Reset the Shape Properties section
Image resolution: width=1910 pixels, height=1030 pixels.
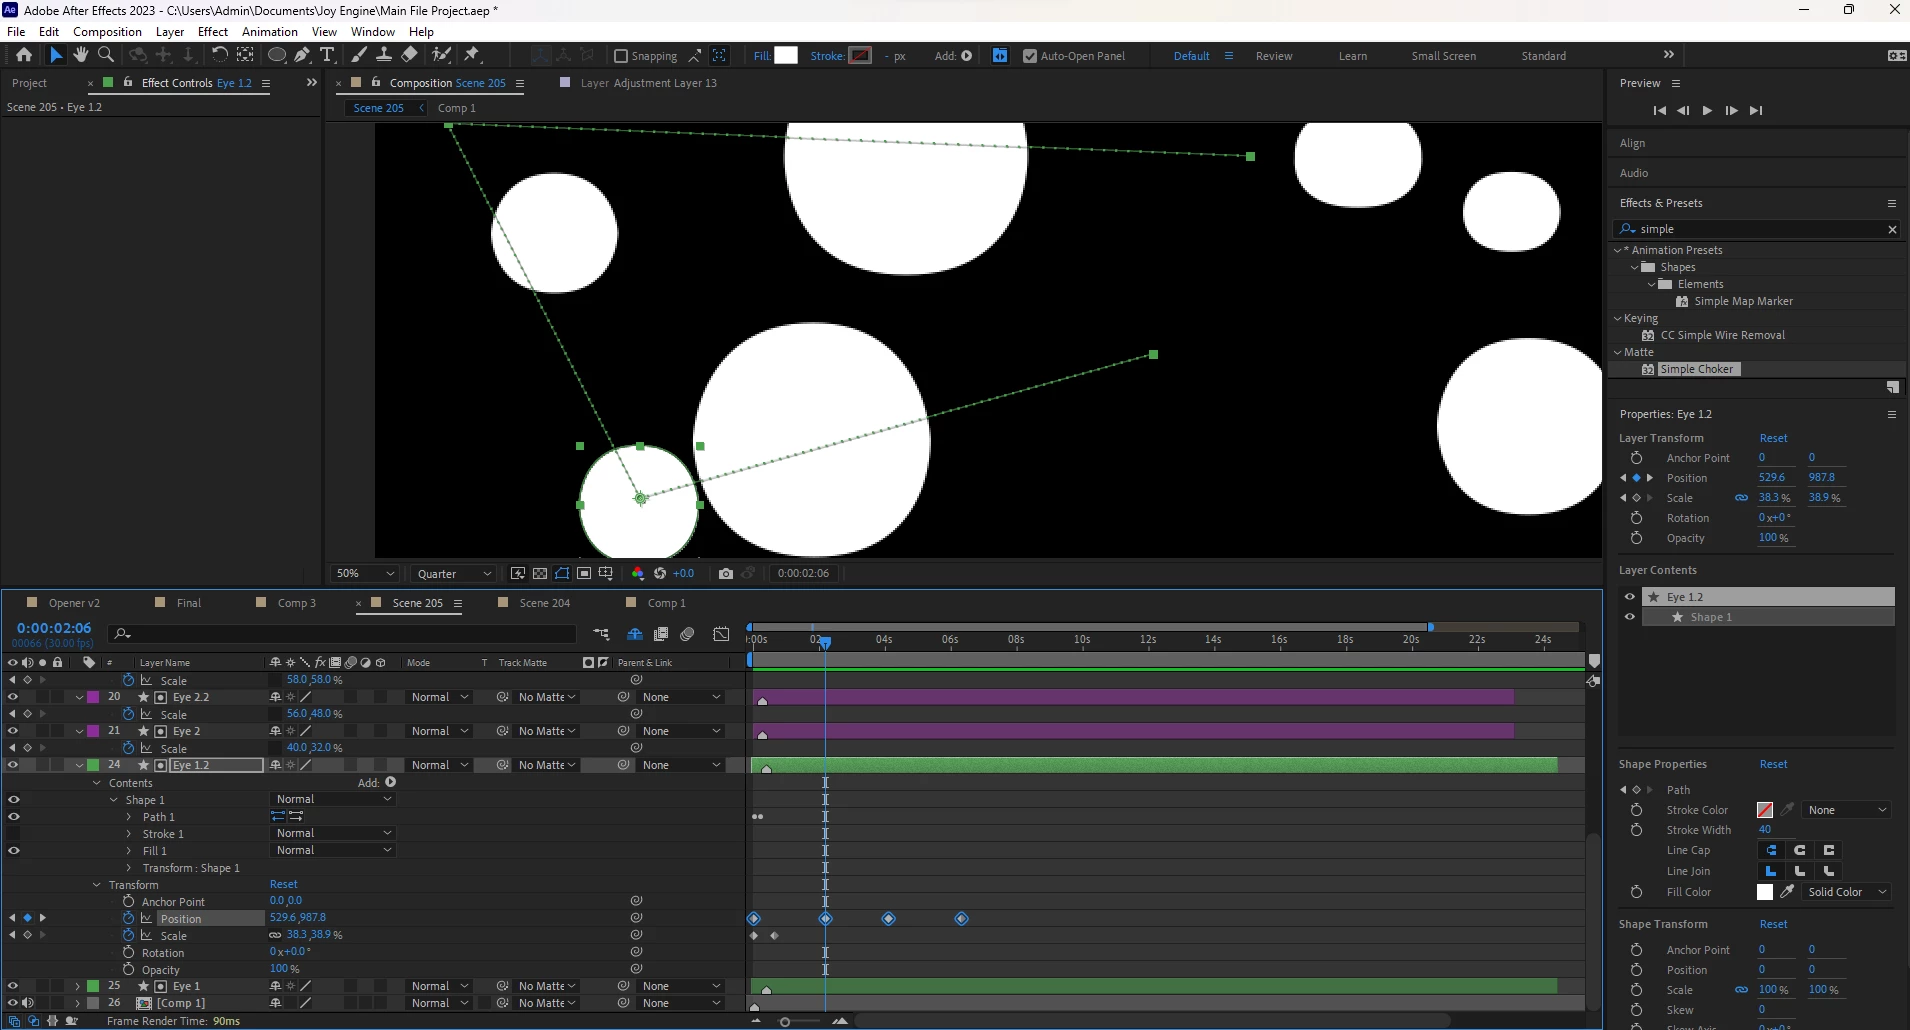point(1773,764)
